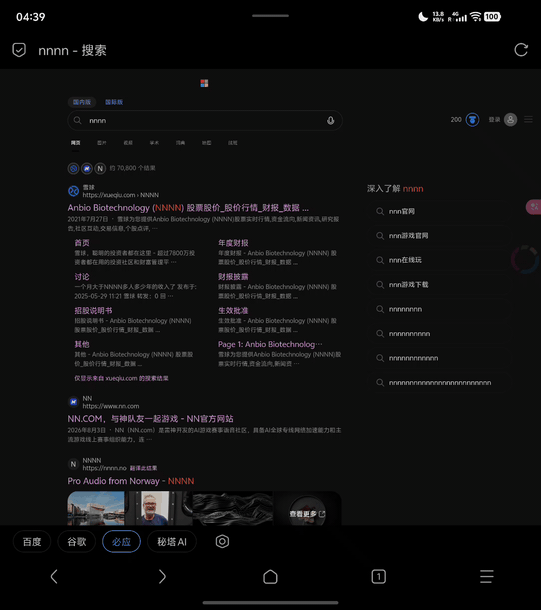Open the 首页 sitelink
Screen dimensions: 541x610
click(x=82, y=243)
